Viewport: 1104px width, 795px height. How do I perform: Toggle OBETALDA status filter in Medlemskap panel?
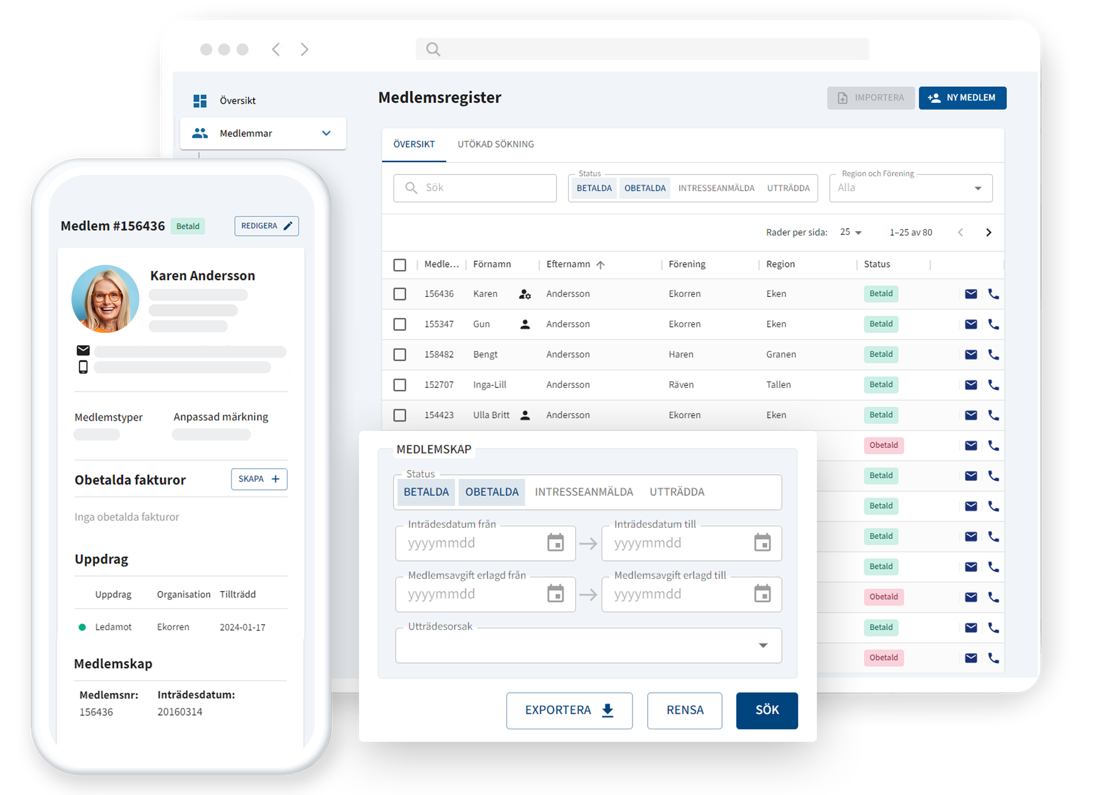click(492, 492)
